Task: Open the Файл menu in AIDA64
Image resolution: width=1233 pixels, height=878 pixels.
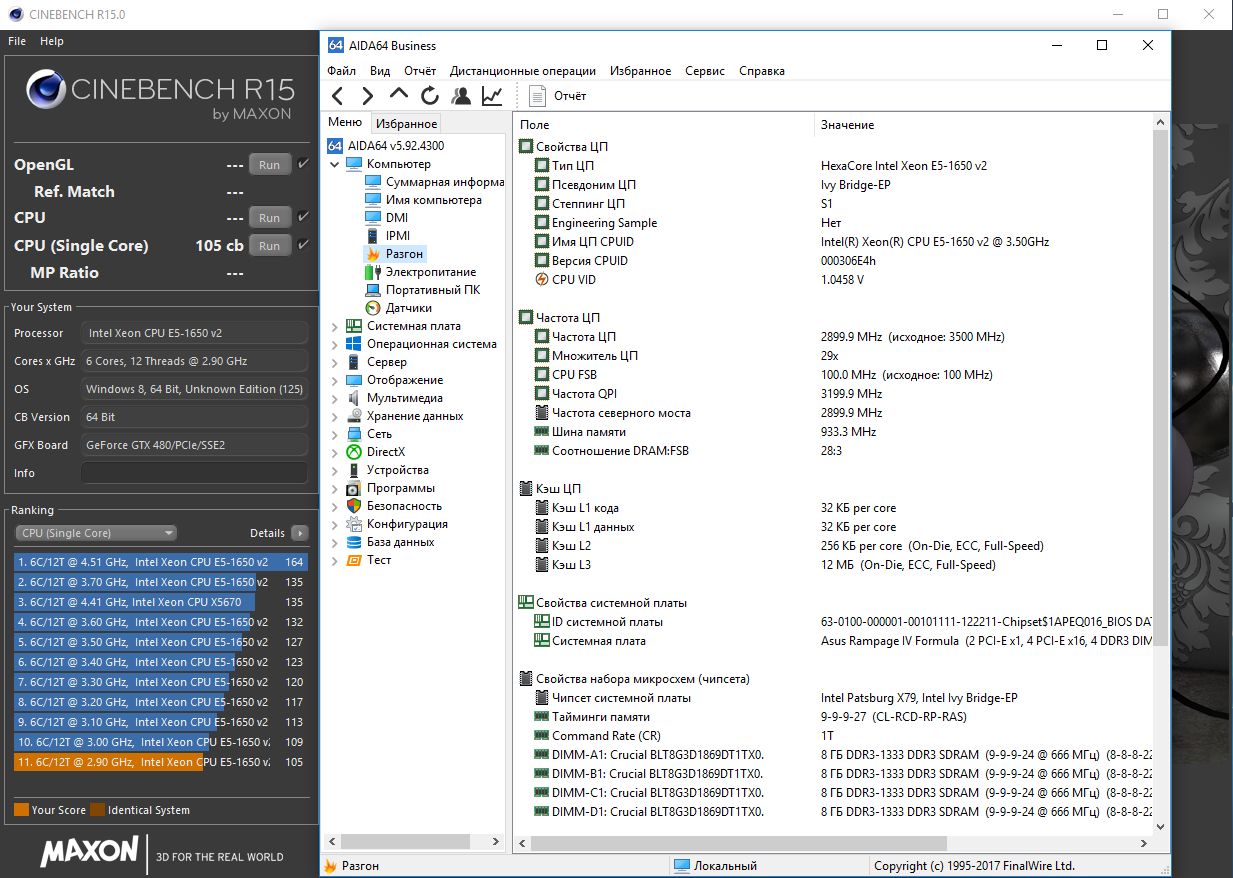Action: pos(341,71)
